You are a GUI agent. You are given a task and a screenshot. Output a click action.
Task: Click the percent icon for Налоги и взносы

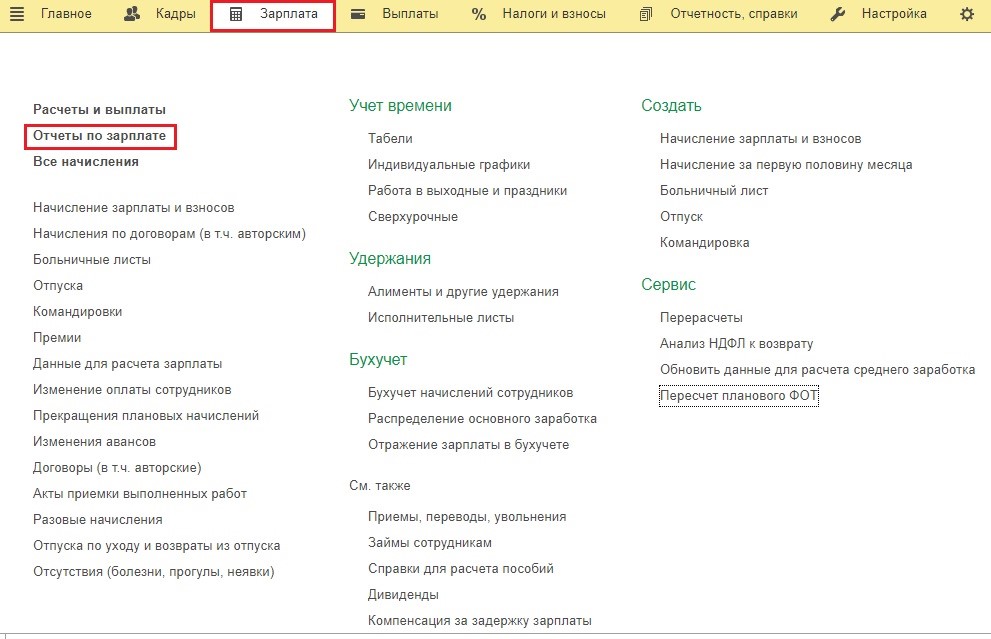[x=479, y=14]
